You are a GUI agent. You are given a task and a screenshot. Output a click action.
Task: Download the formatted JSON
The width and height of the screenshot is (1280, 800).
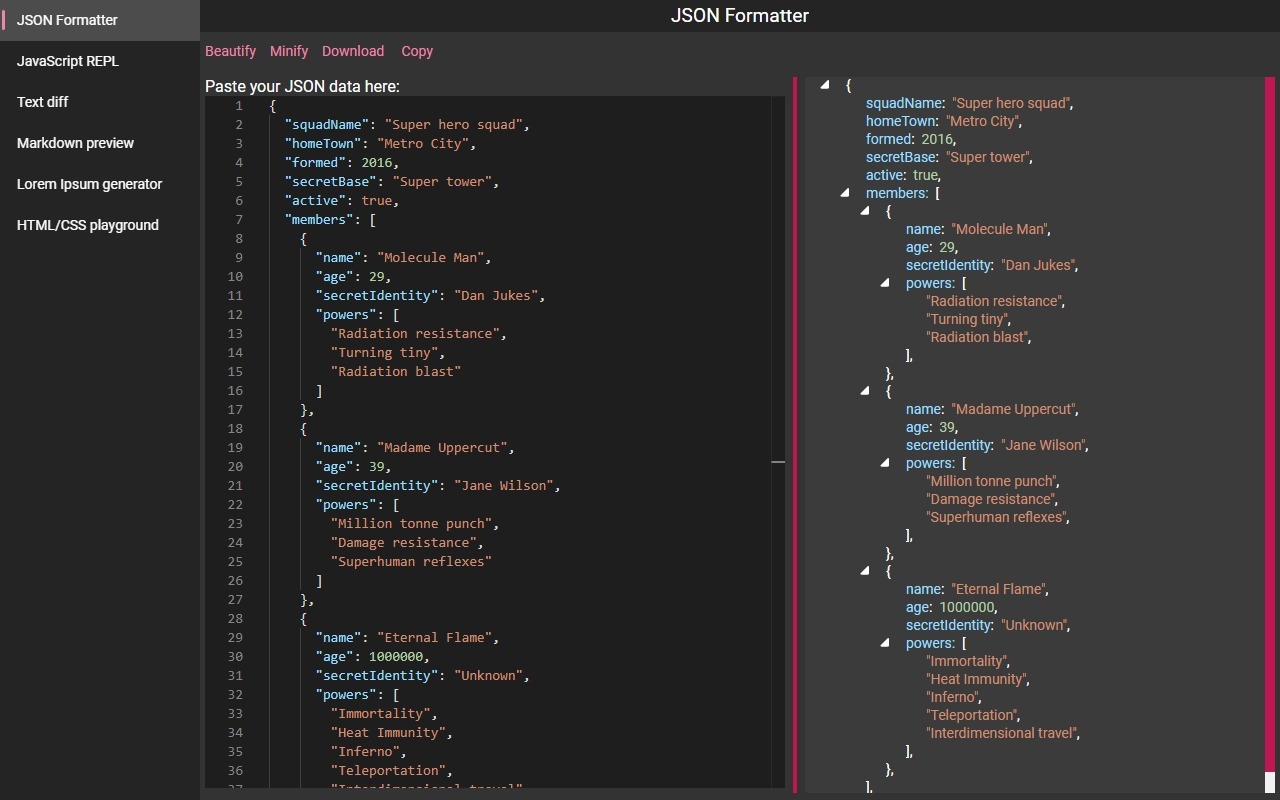pos(353,51)
